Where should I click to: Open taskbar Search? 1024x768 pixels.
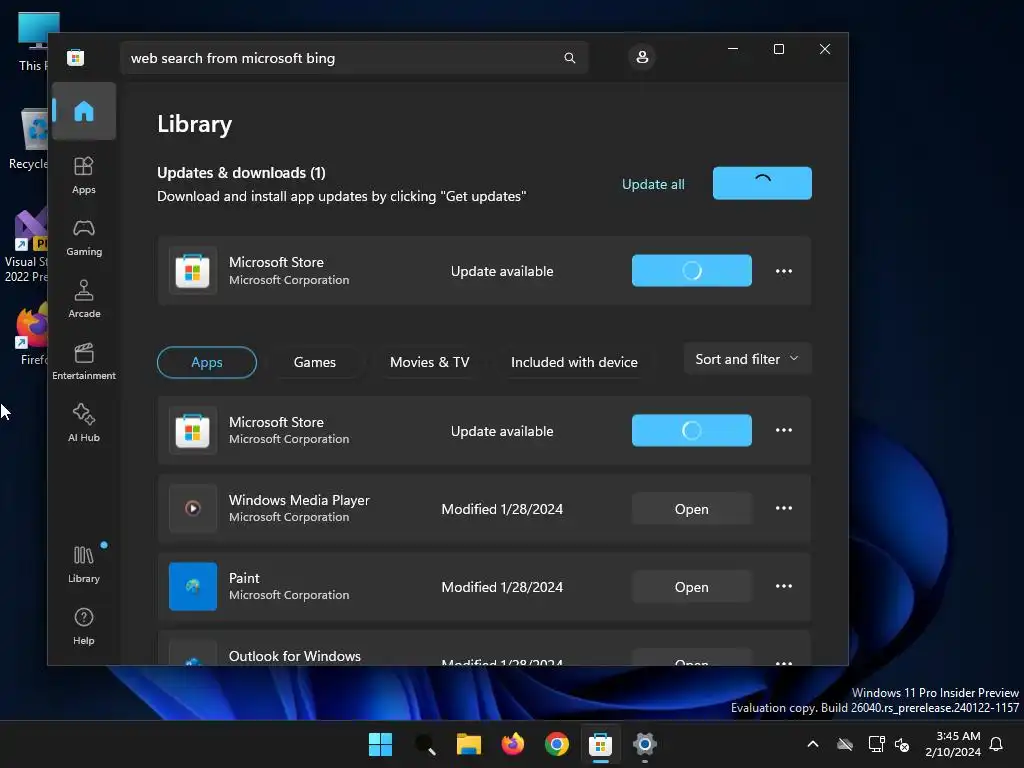424,744
